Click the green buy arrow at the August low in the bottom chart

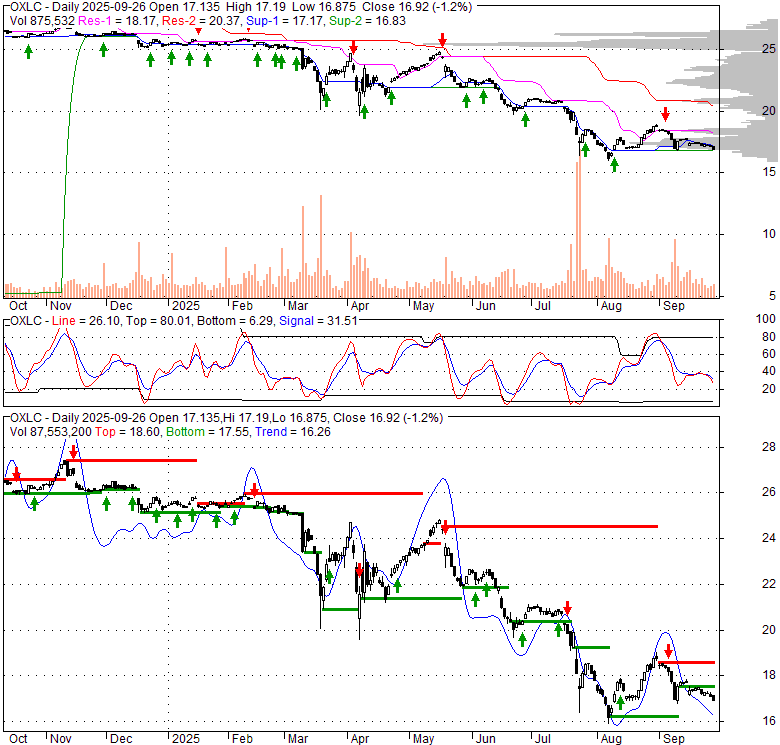(620, 703)
